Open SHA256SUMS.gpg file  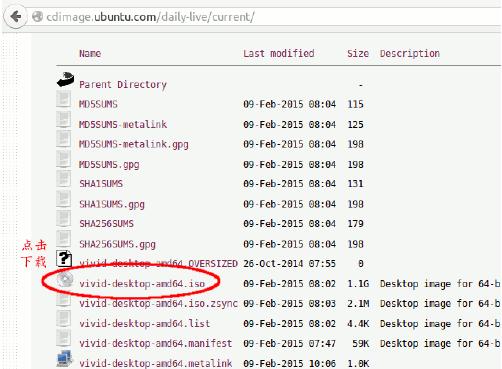click(117, 244)
